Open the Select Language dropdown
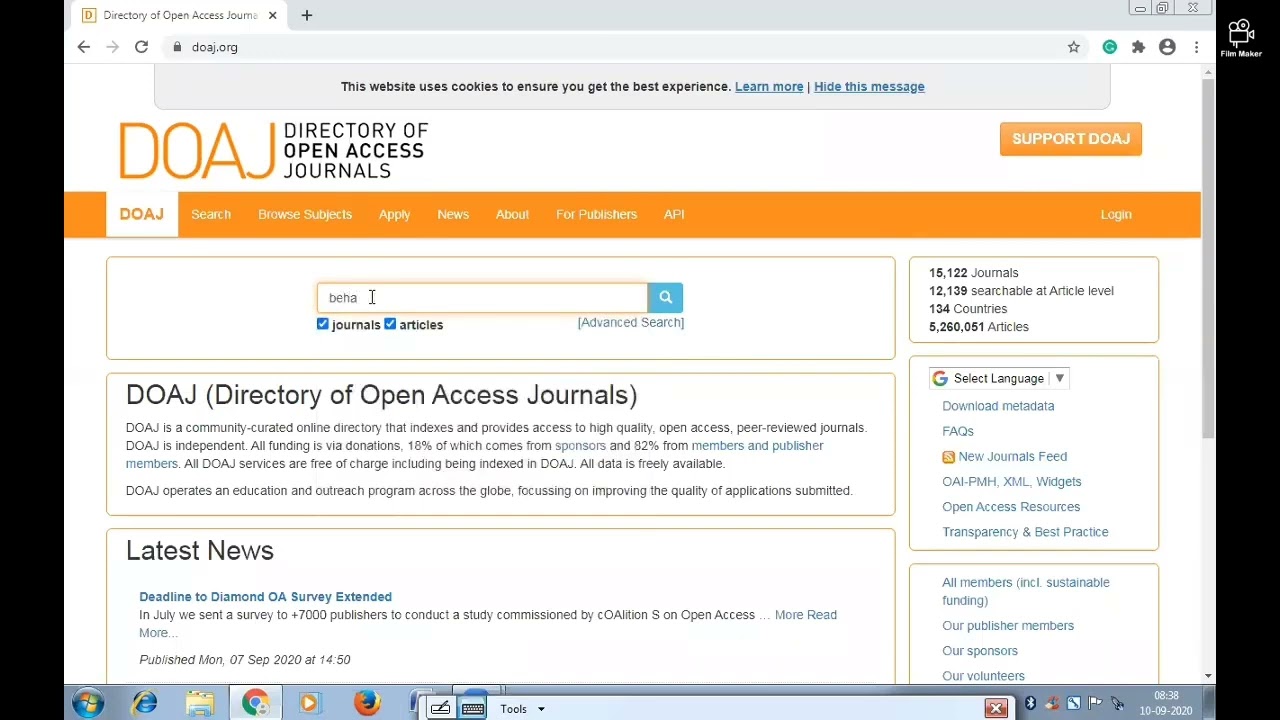 [999, 379]
